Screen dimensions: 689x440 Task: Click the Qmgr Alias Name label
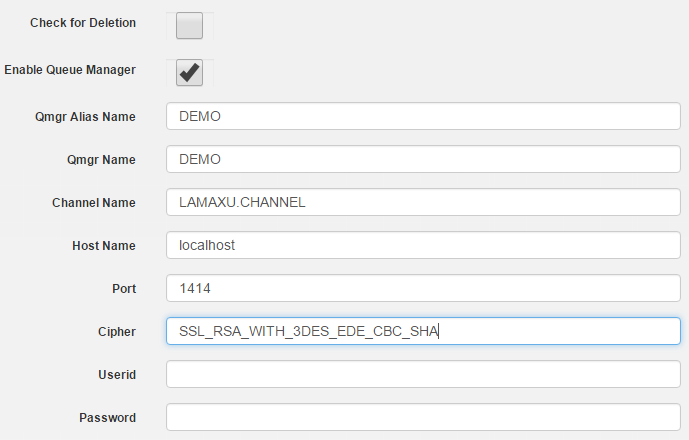tap(85, 117)
